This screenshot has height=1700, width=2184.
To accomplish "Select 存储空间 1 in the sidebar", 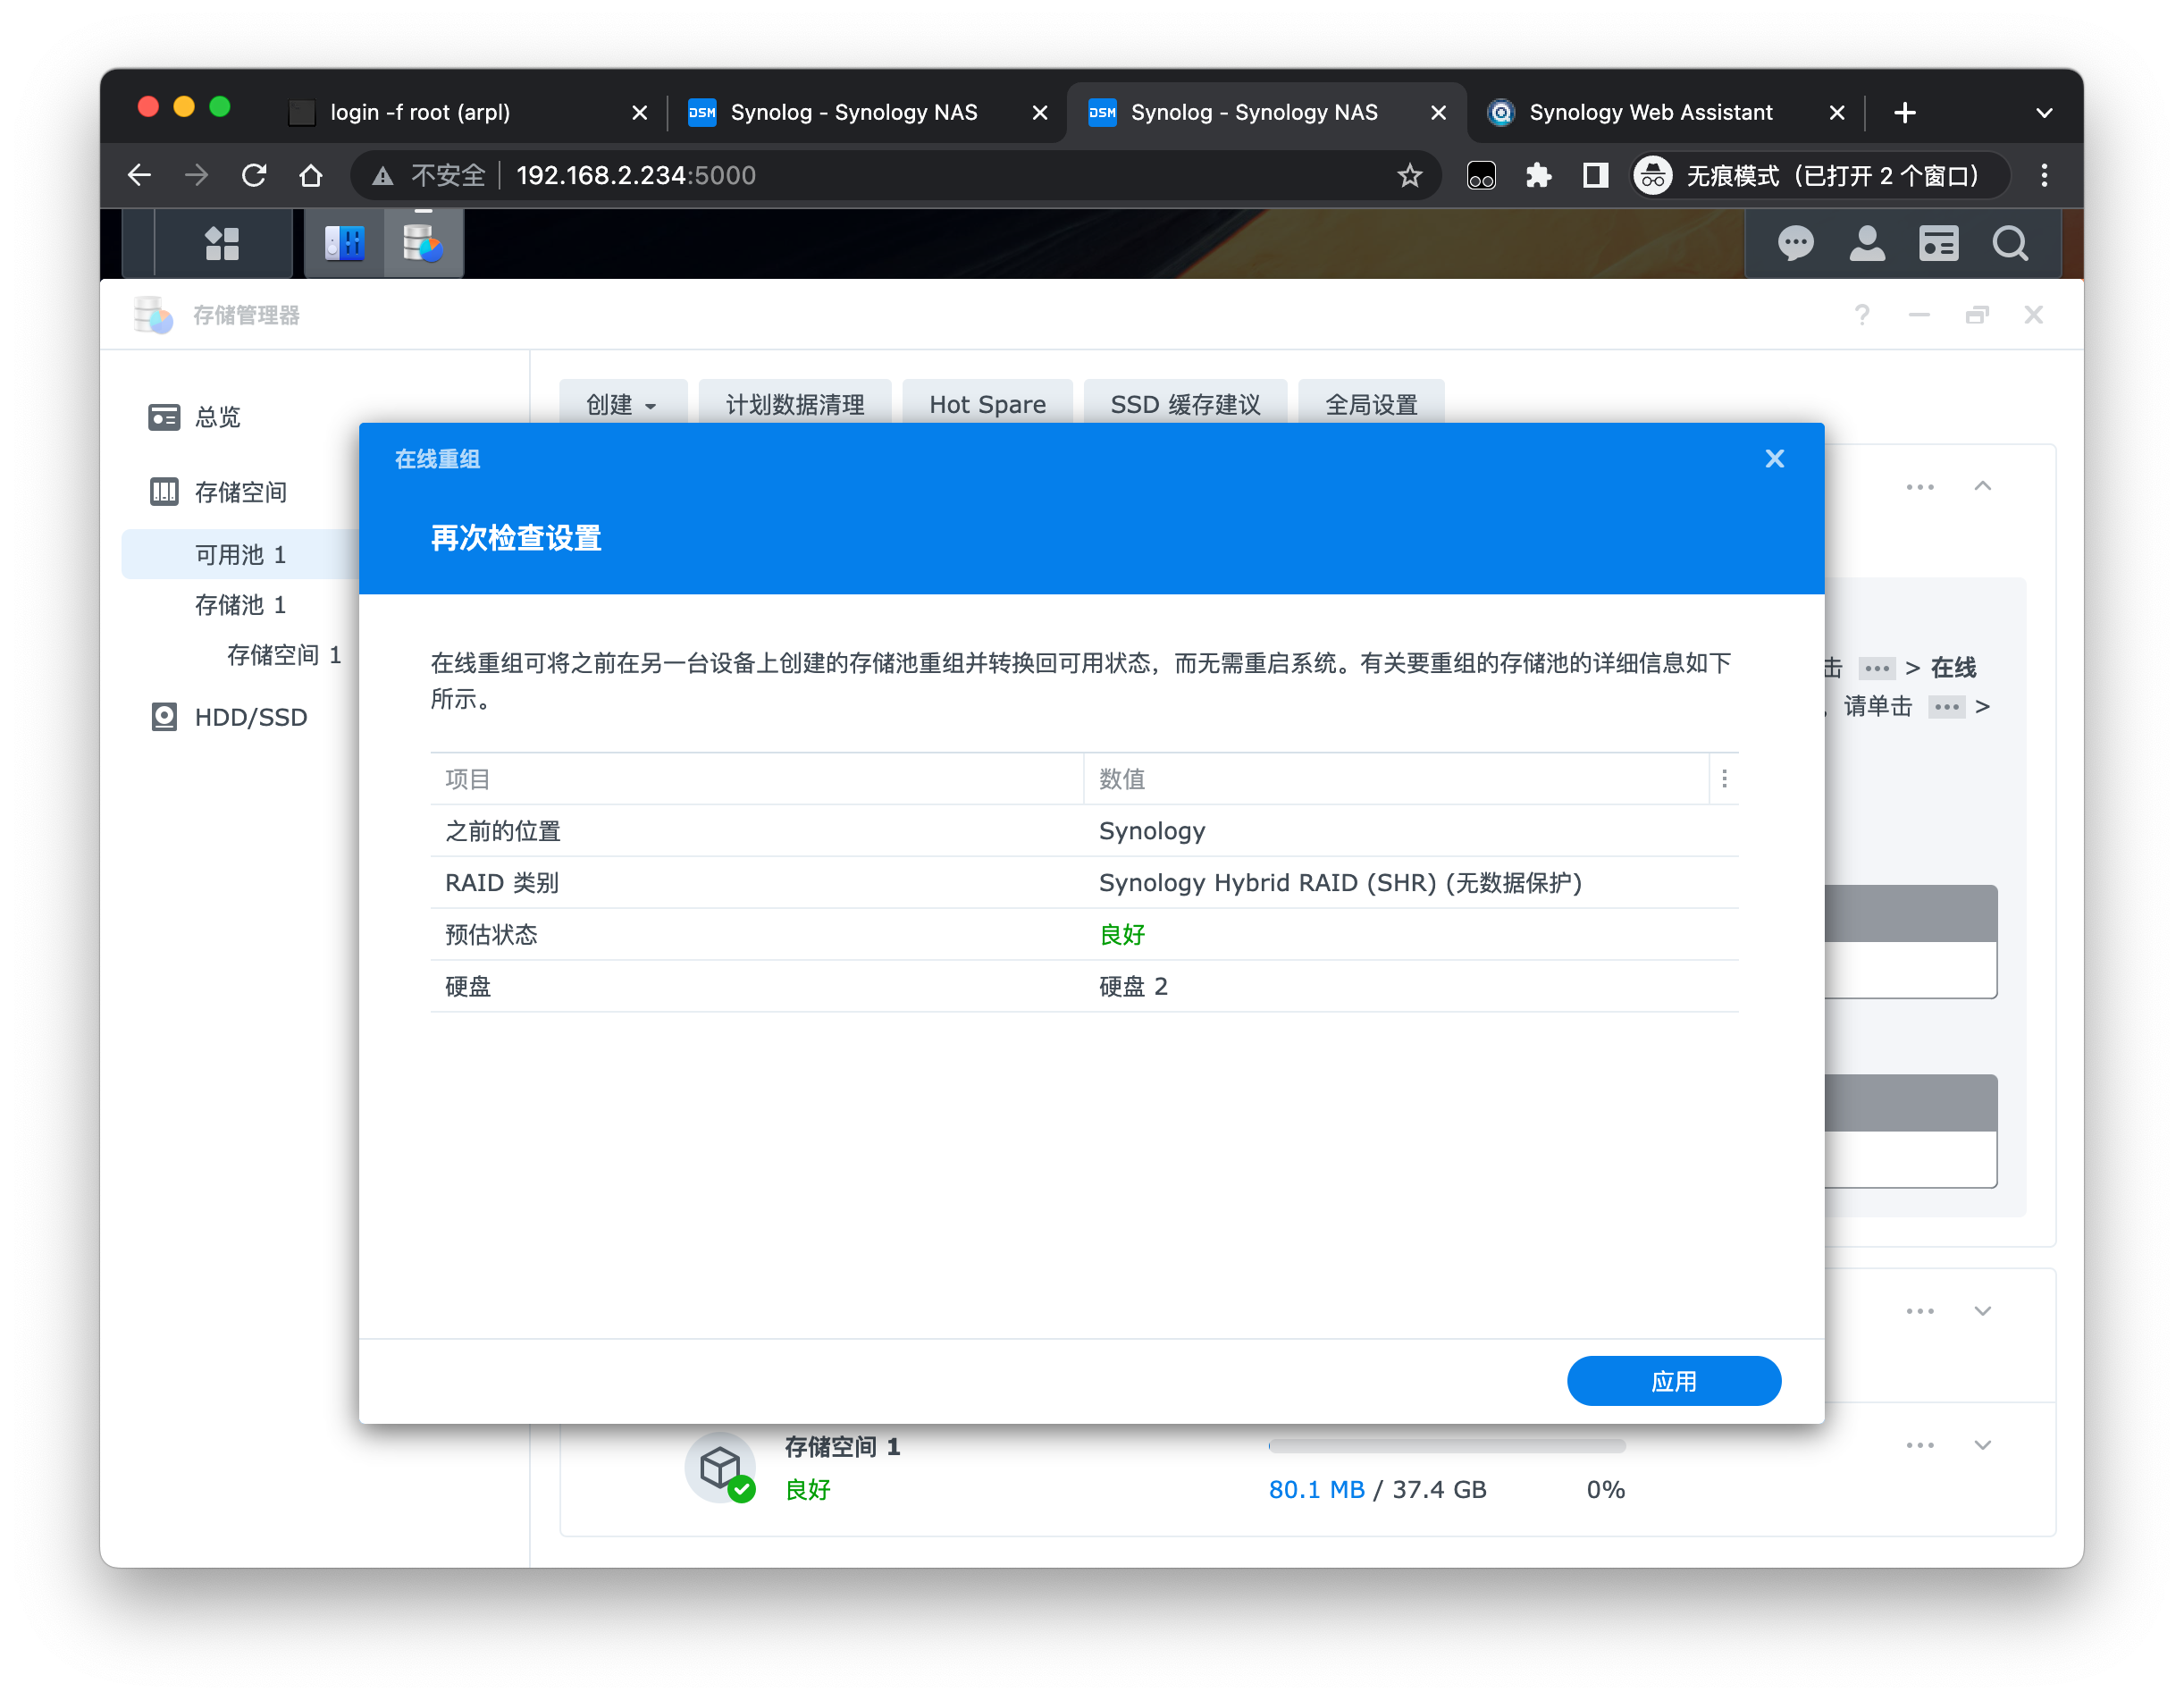I will pos(284,655).
